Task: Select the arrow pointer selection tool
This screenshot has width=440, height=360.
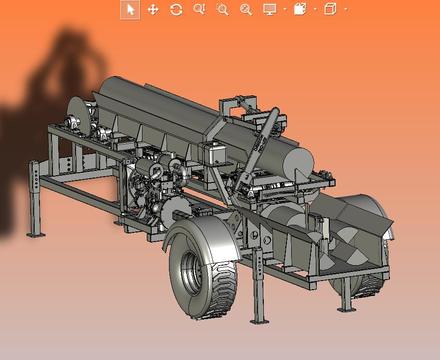Action: 130,10
